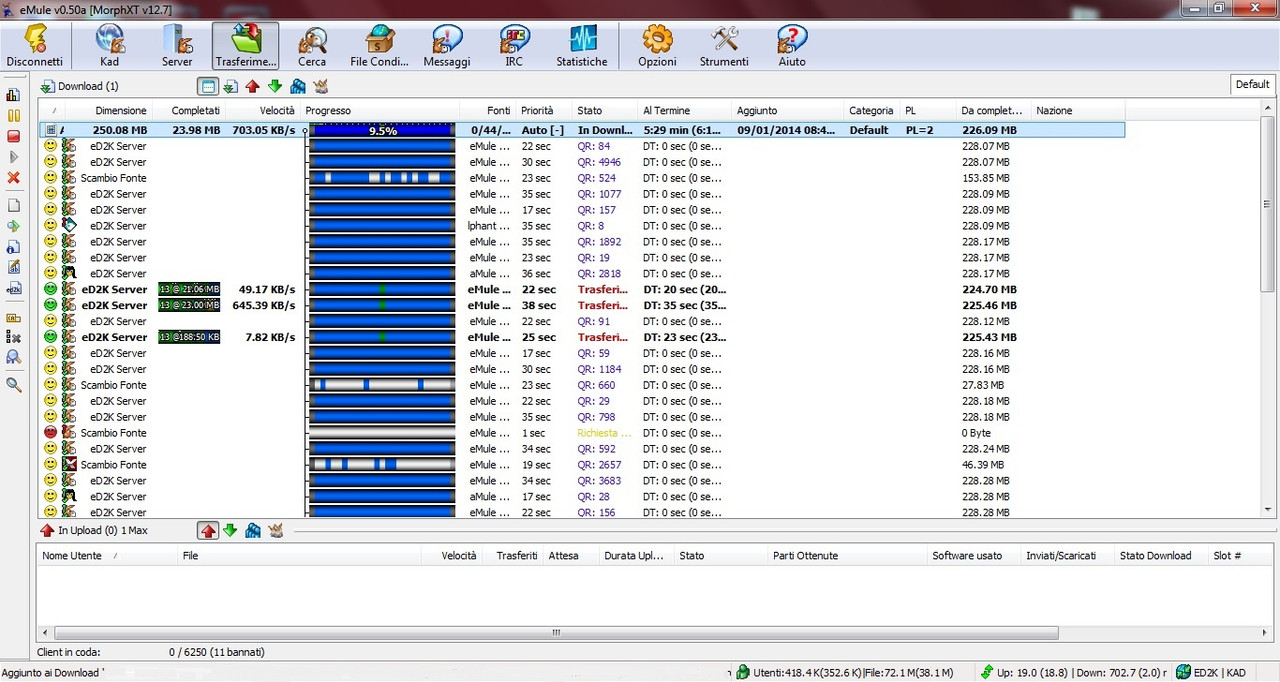Sort by Categoria column header
Image resolution: width=1280 pixels, height=682 pixels.
(x=871, y=111)
